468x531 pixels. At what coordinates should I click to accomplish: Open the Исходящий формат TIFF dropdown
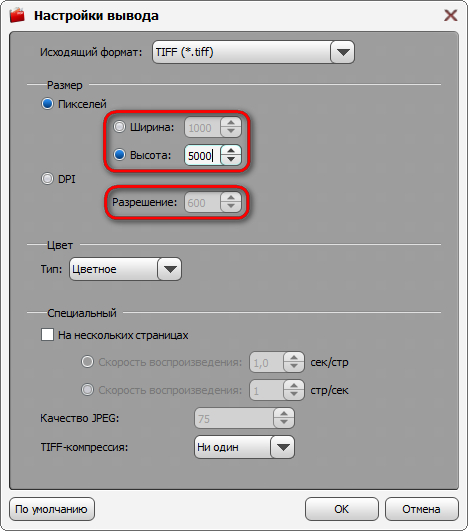pyautogui.click(x=253, y=52)
